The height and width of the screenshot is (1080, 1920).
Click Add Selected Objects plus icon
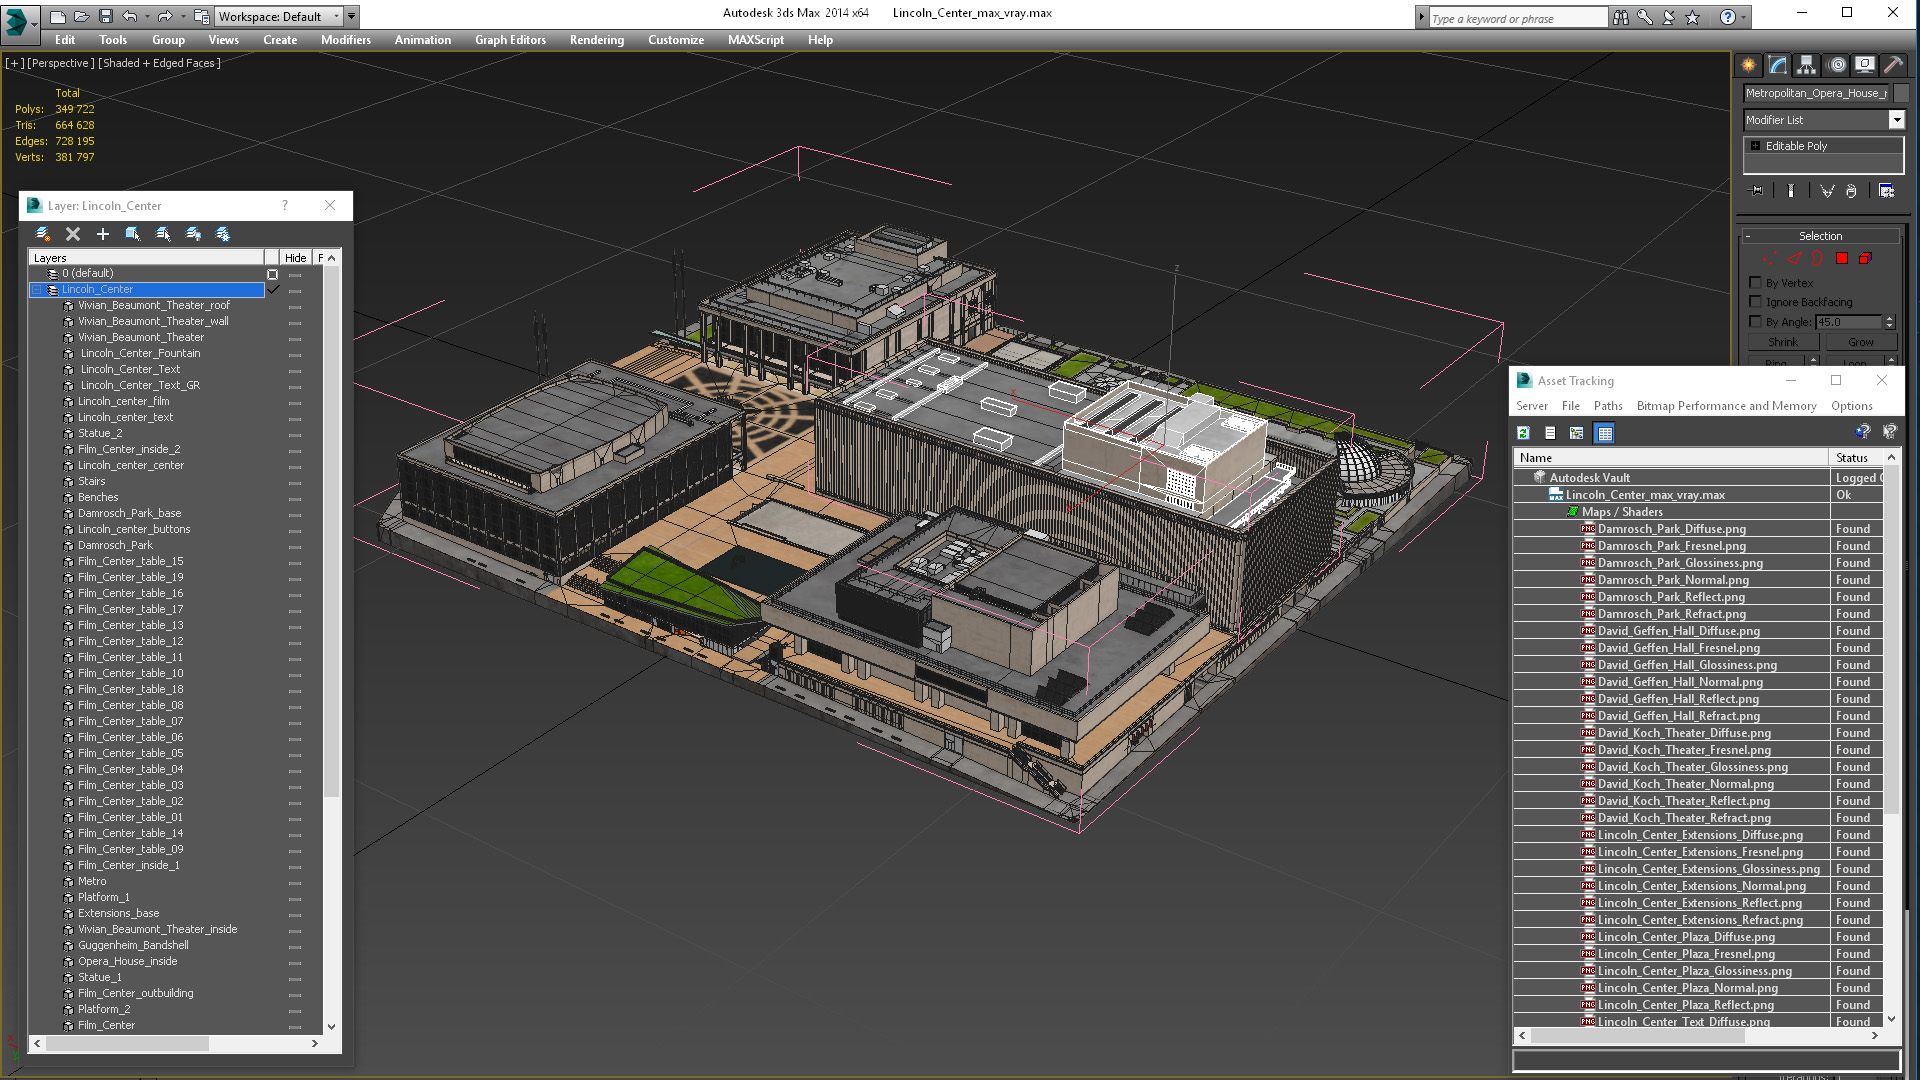[102, 234]
